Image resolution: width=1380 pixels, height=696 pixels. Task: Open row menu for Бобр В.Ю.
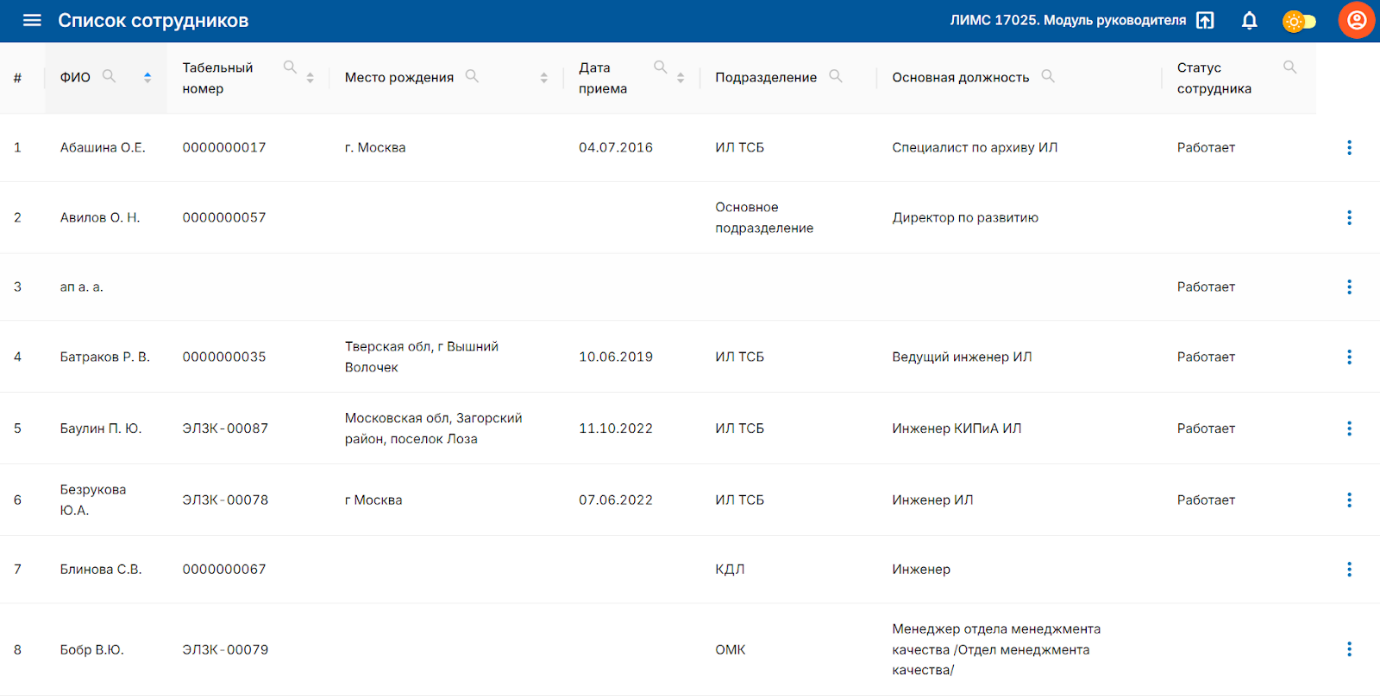[1349, 649]
